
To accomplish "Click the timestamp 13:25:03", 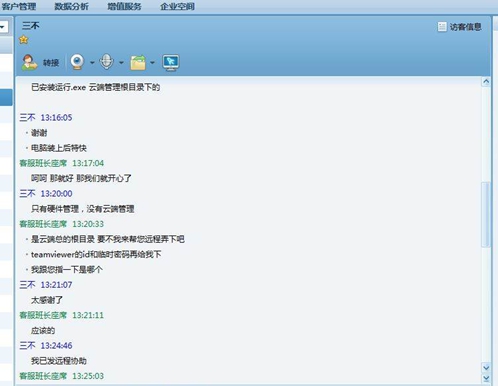I will coord(88,376).
